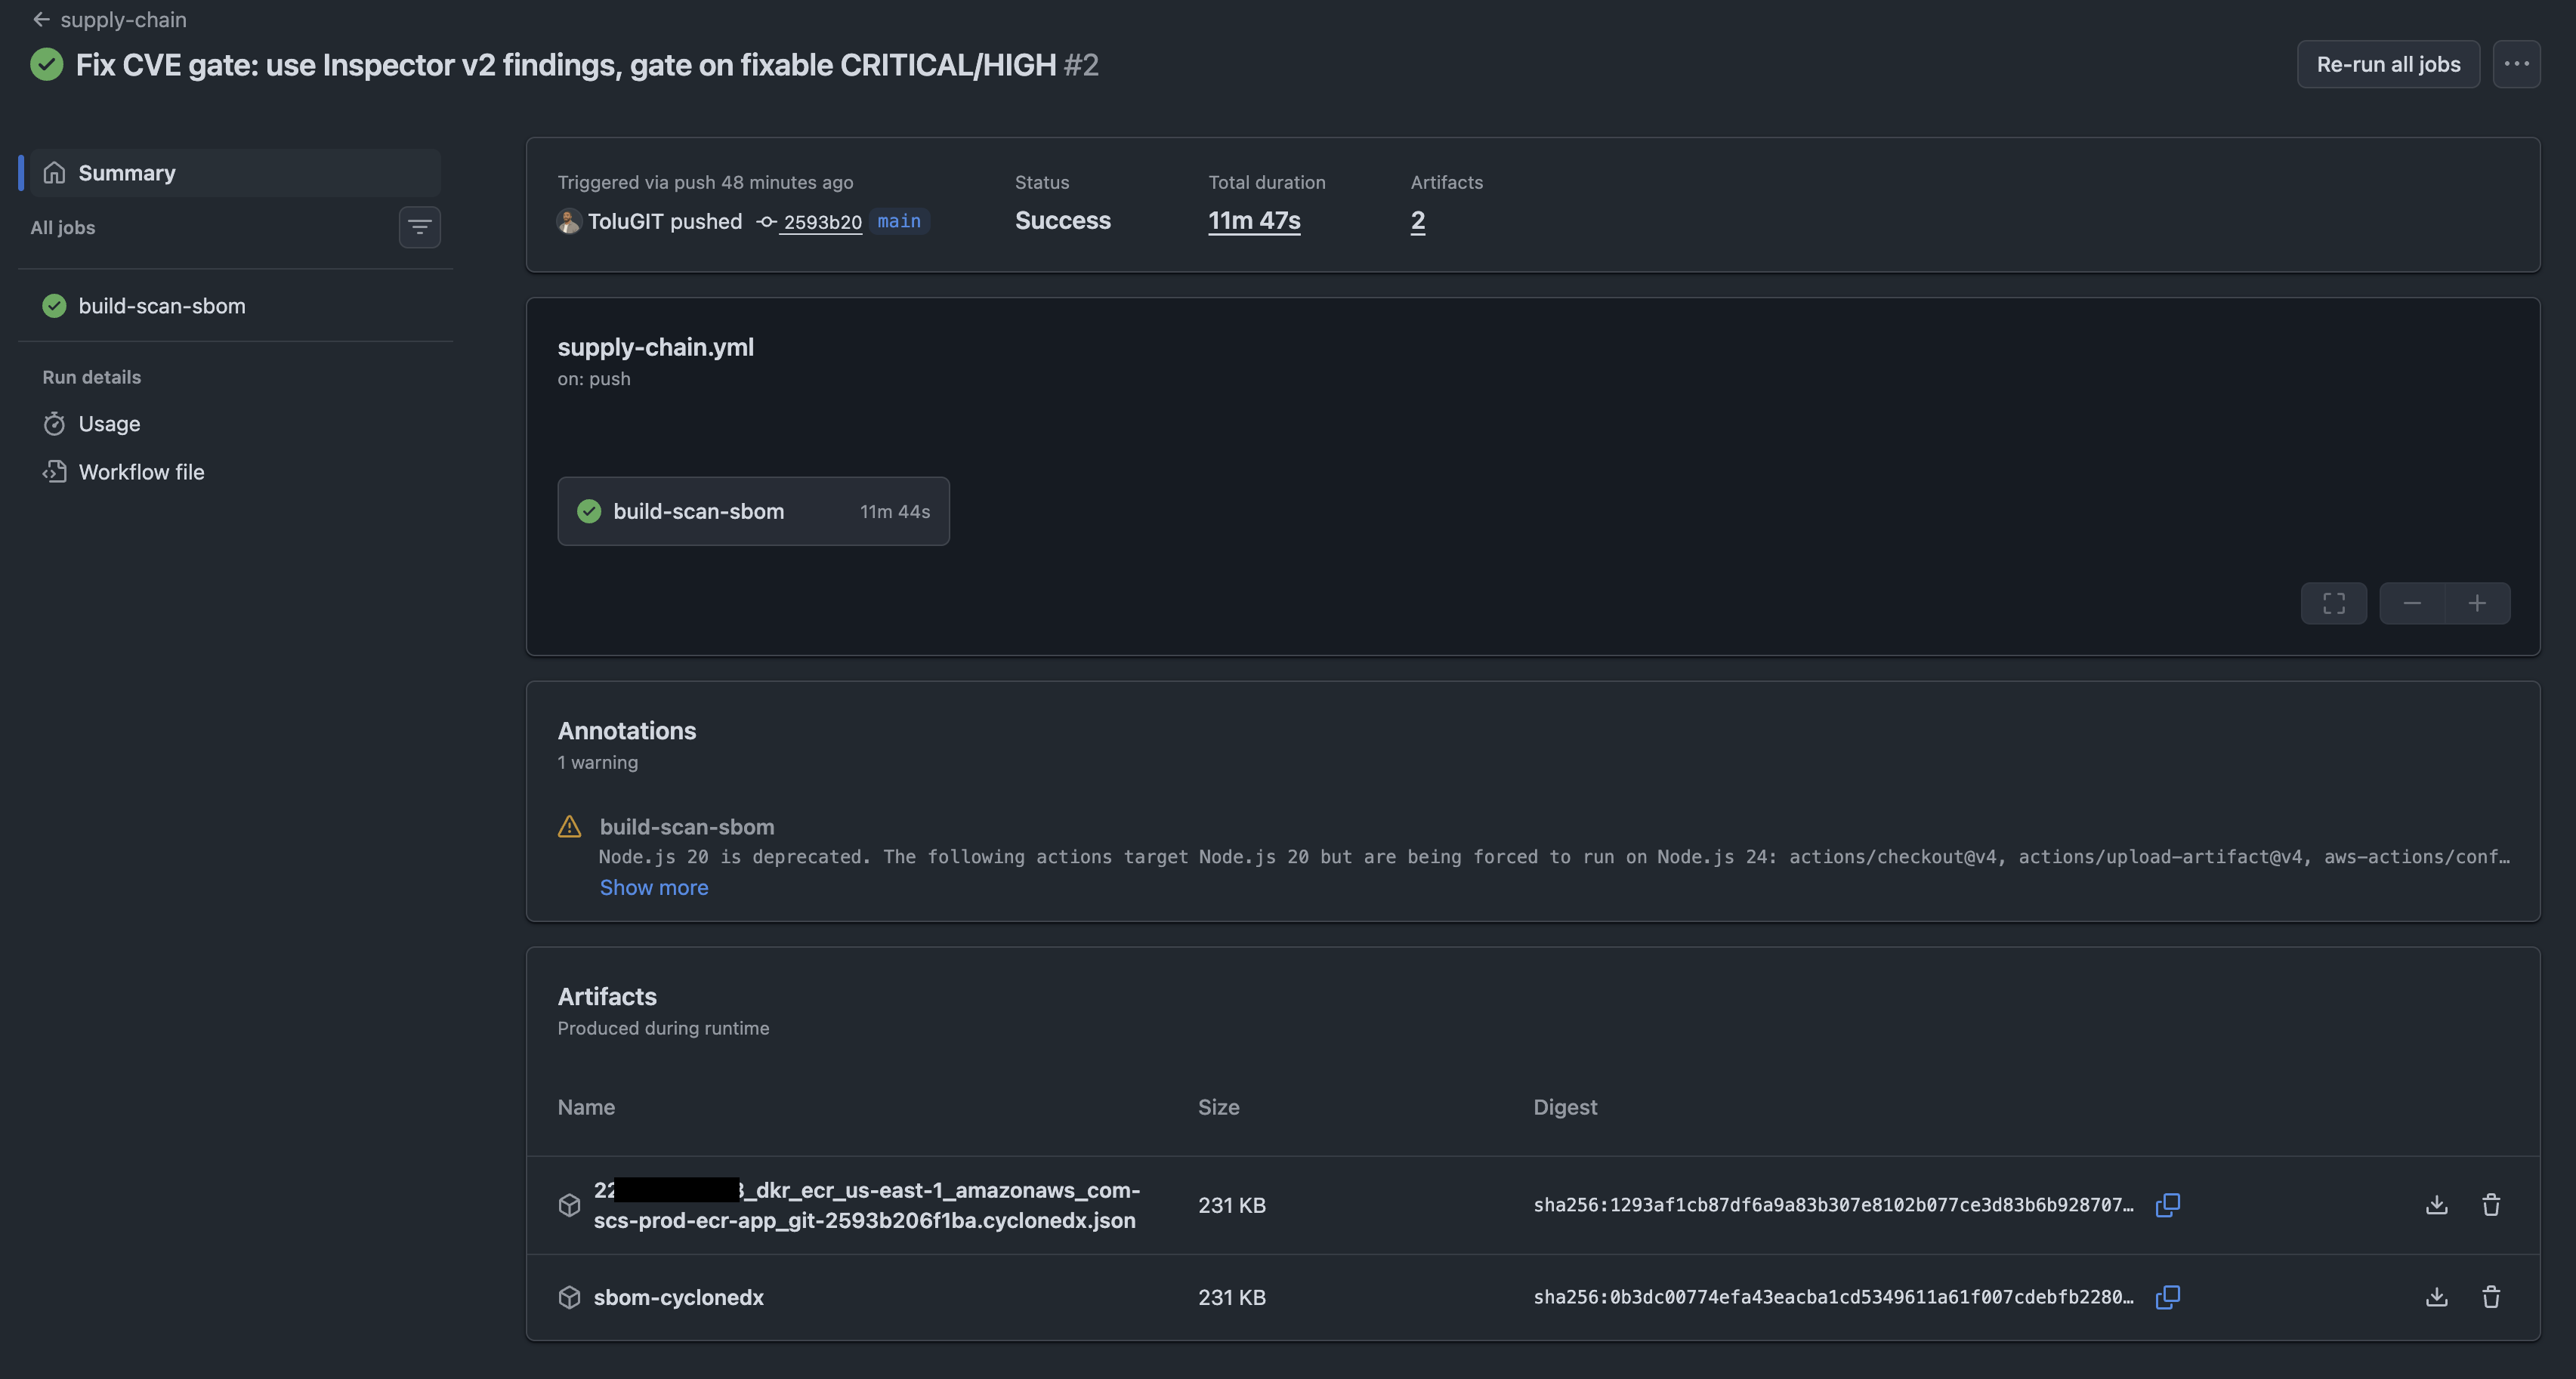The image size is (2576, 1379).
Task: Open build-scan-sbom annotation title
Action: [x=687, y=827]
